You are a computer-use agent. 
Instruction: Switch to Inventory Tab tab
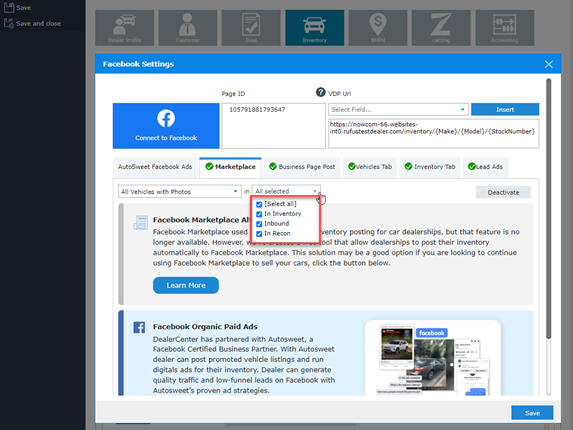[x=430, y=167]
